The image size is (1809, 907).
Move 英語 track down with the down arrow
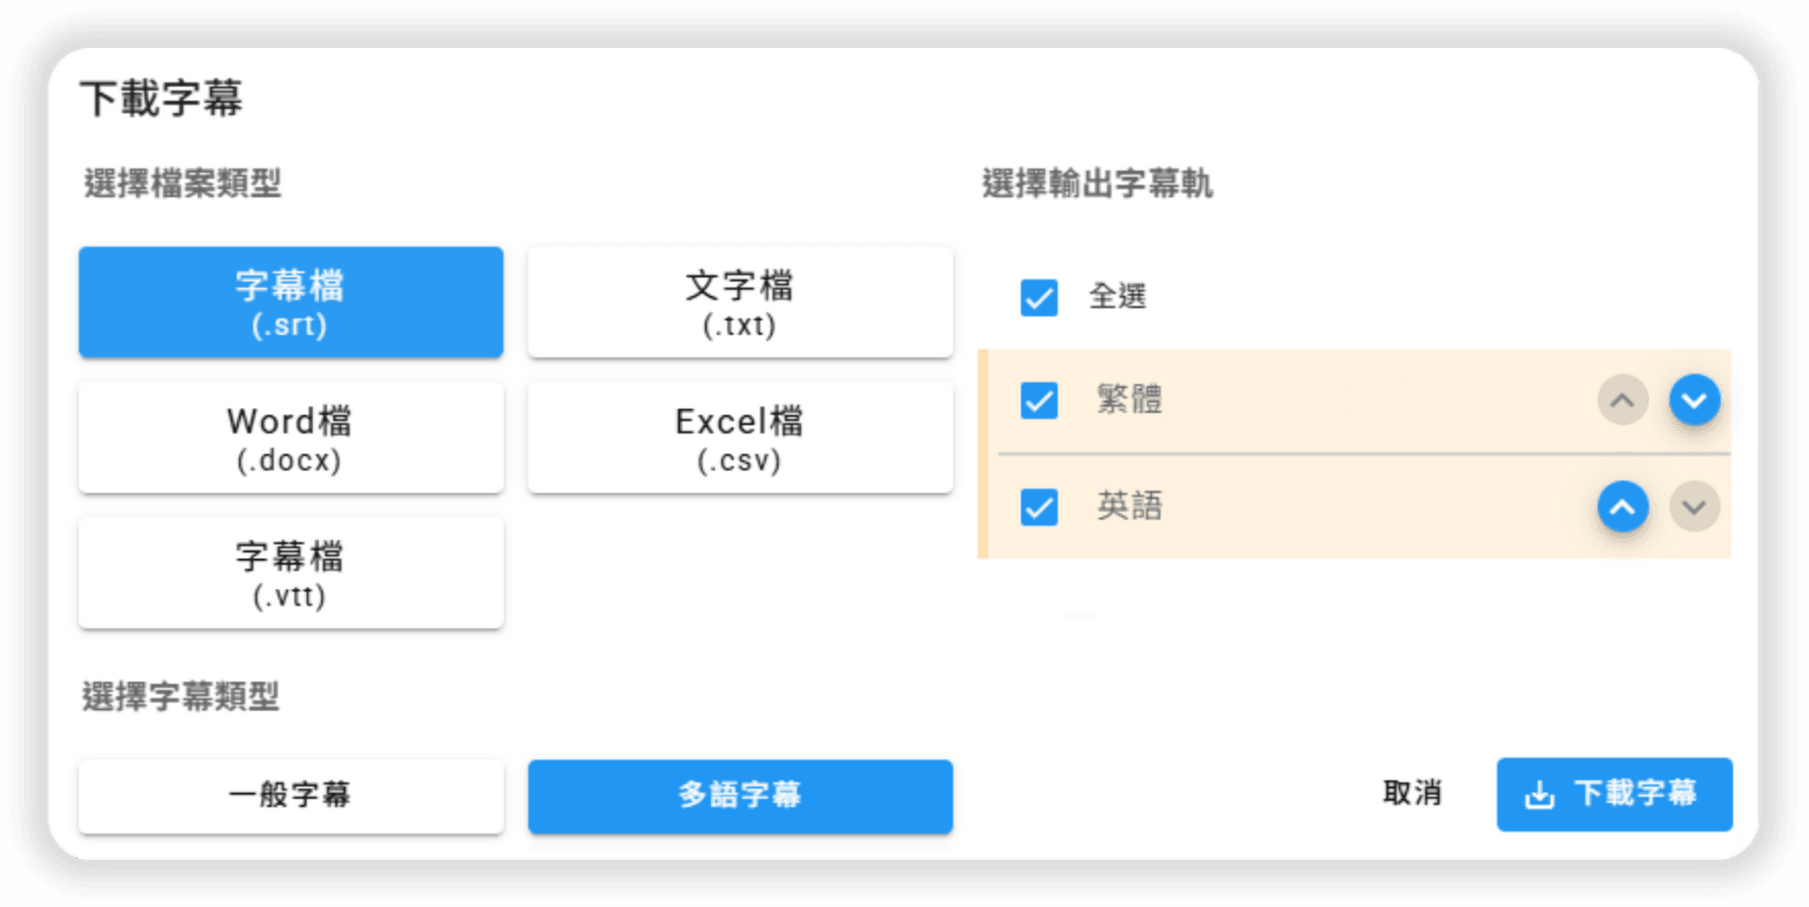click(x=1693, y=507)
